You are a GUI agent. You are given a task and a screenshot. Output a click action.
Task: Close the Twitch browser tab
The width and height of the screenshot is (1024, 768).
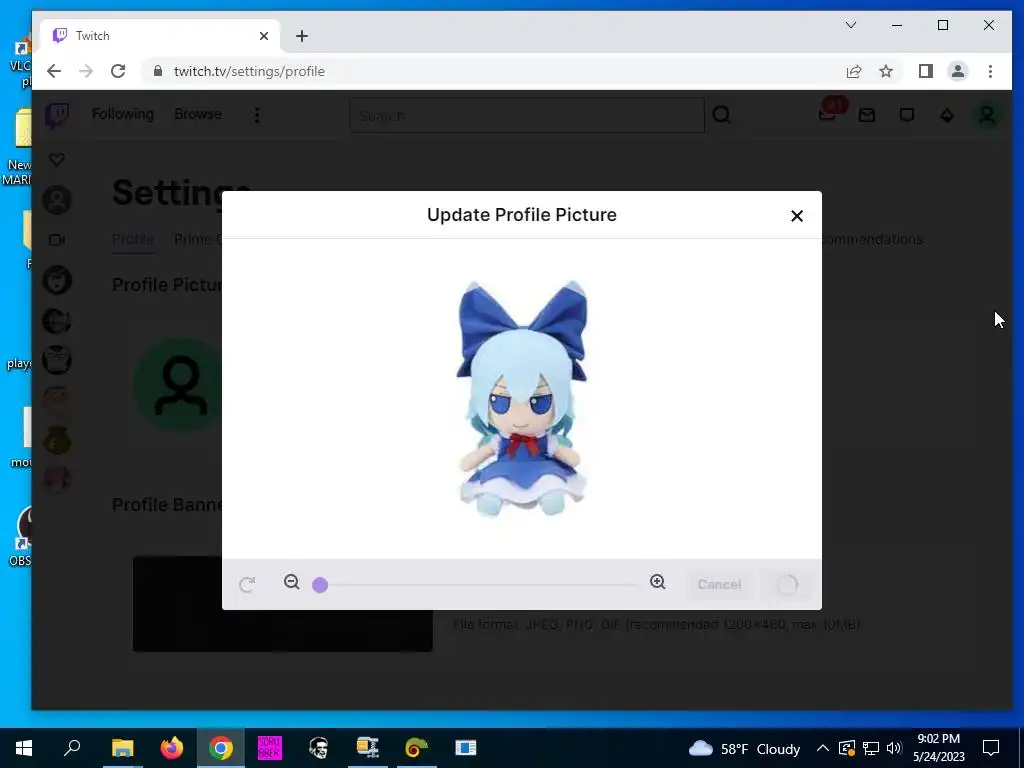(264, 36)
